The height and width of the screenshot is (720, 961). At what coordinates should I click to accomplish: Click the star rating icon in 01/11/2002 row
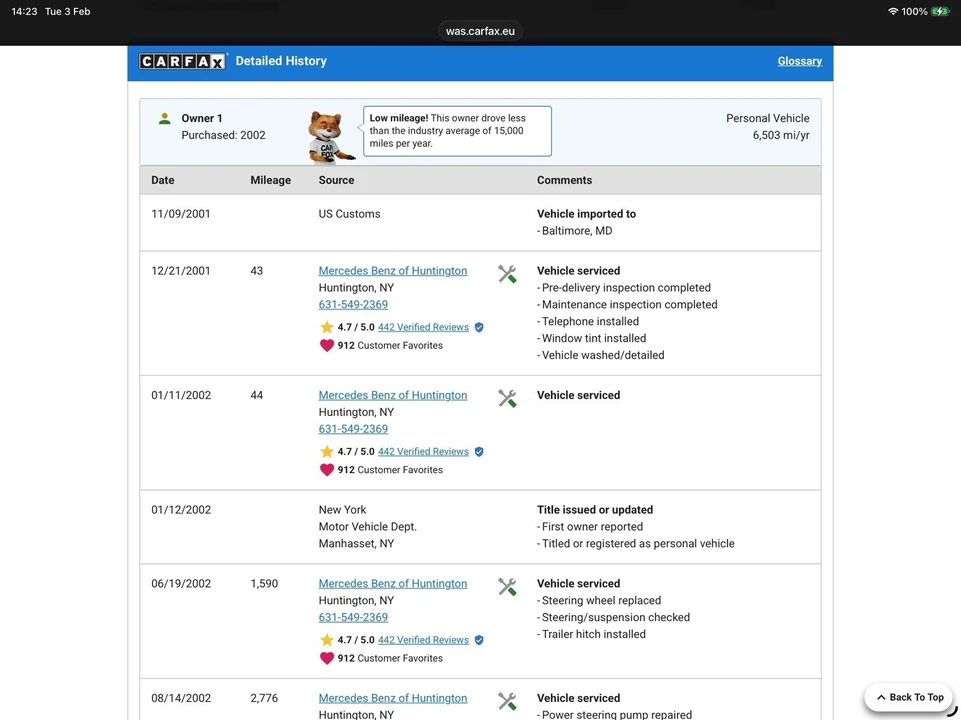click(327, 452)
